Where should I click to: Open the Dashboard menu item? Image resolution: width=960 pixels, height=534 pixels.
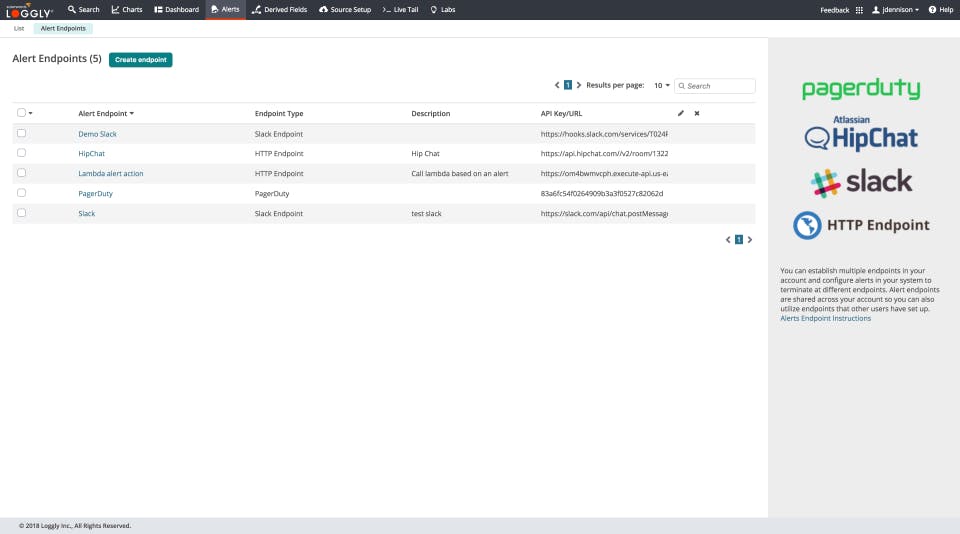click(x=176, y=10)
